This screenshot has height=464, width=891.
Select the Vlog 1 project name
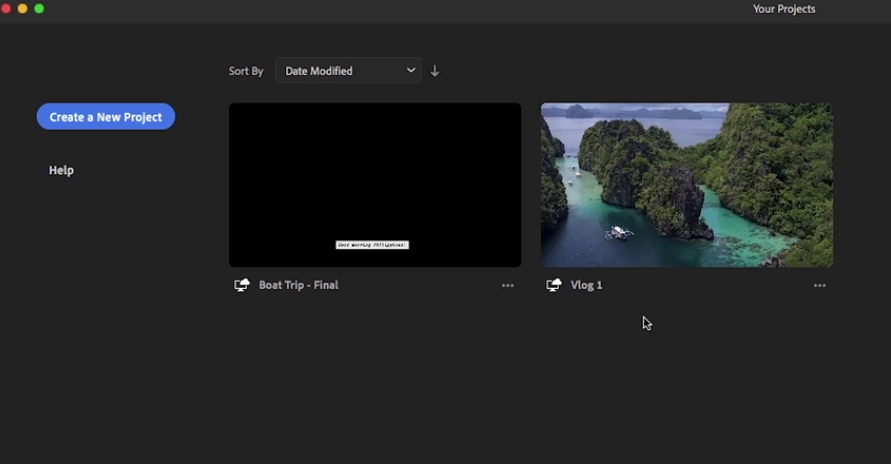(x=586, y=285)
